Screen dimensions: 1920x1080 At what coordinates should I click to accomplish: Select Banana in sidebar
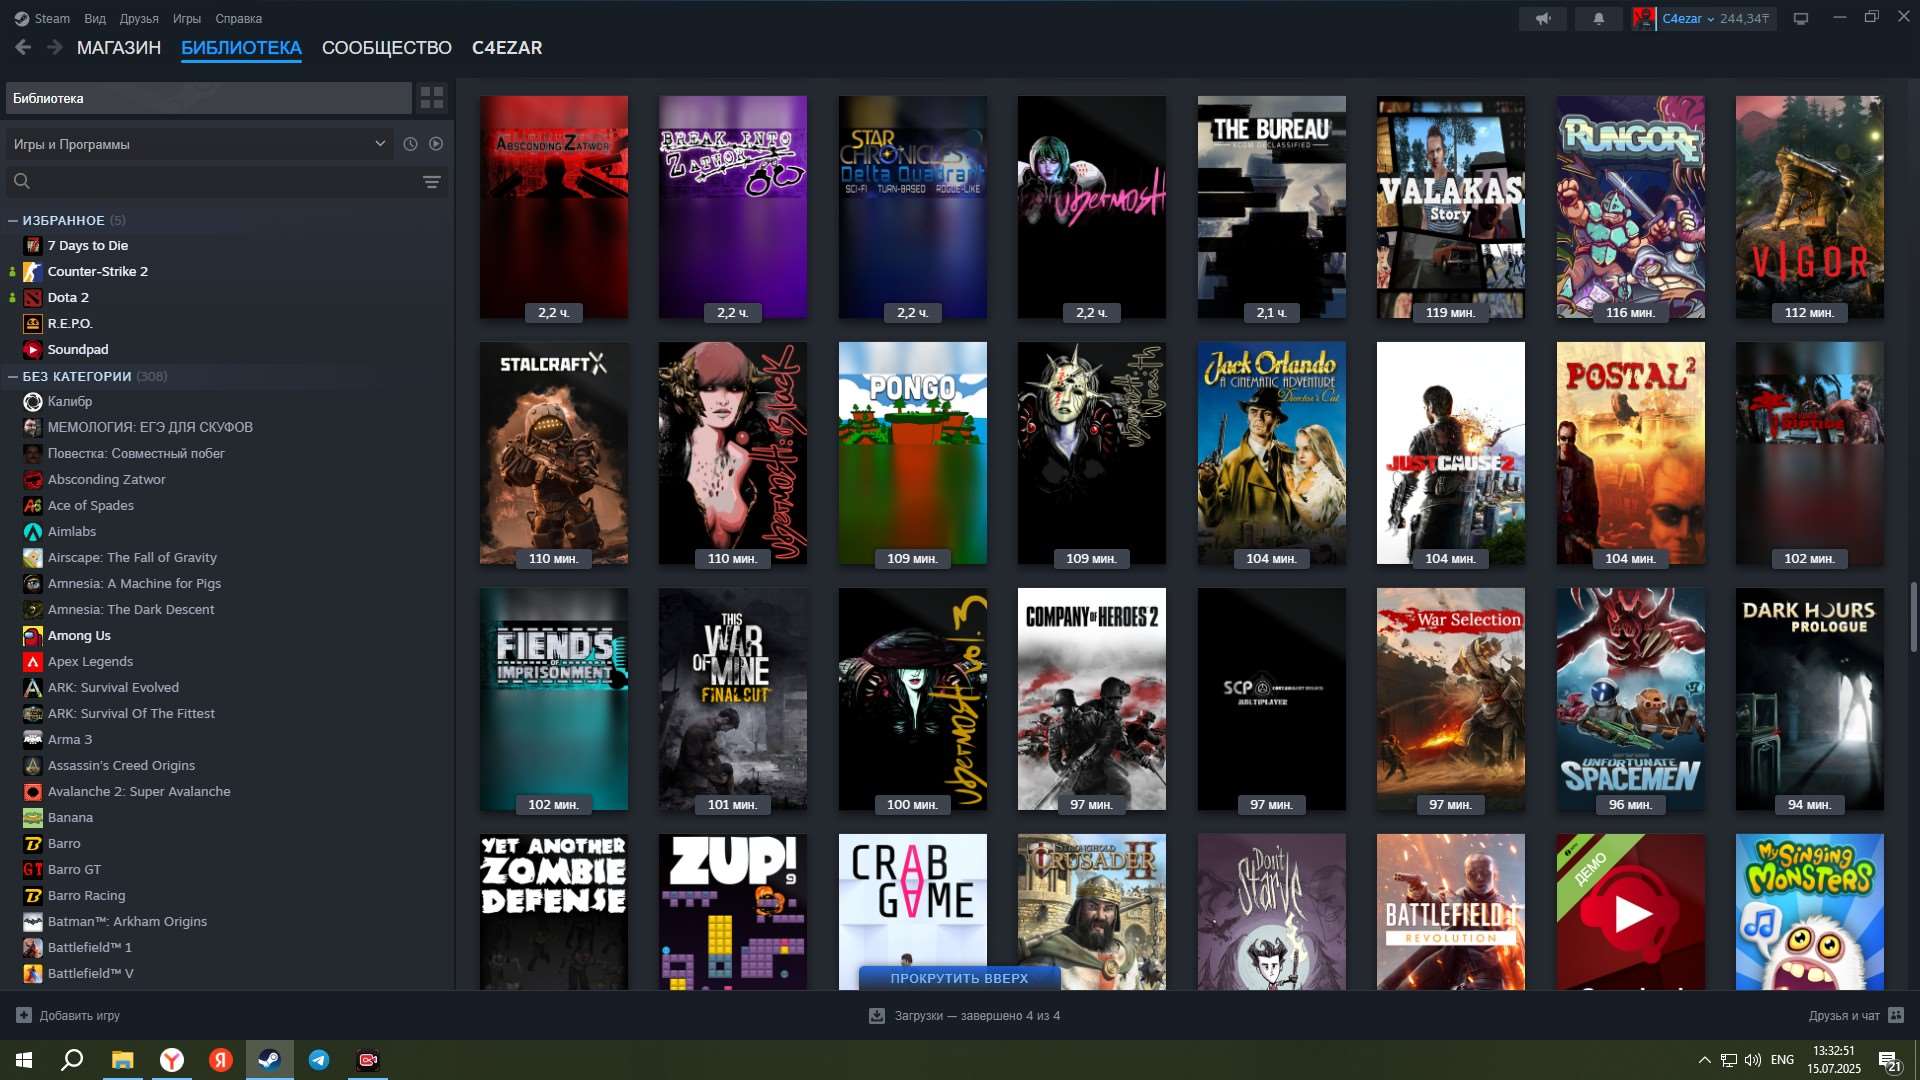click(x=70, y=817)
